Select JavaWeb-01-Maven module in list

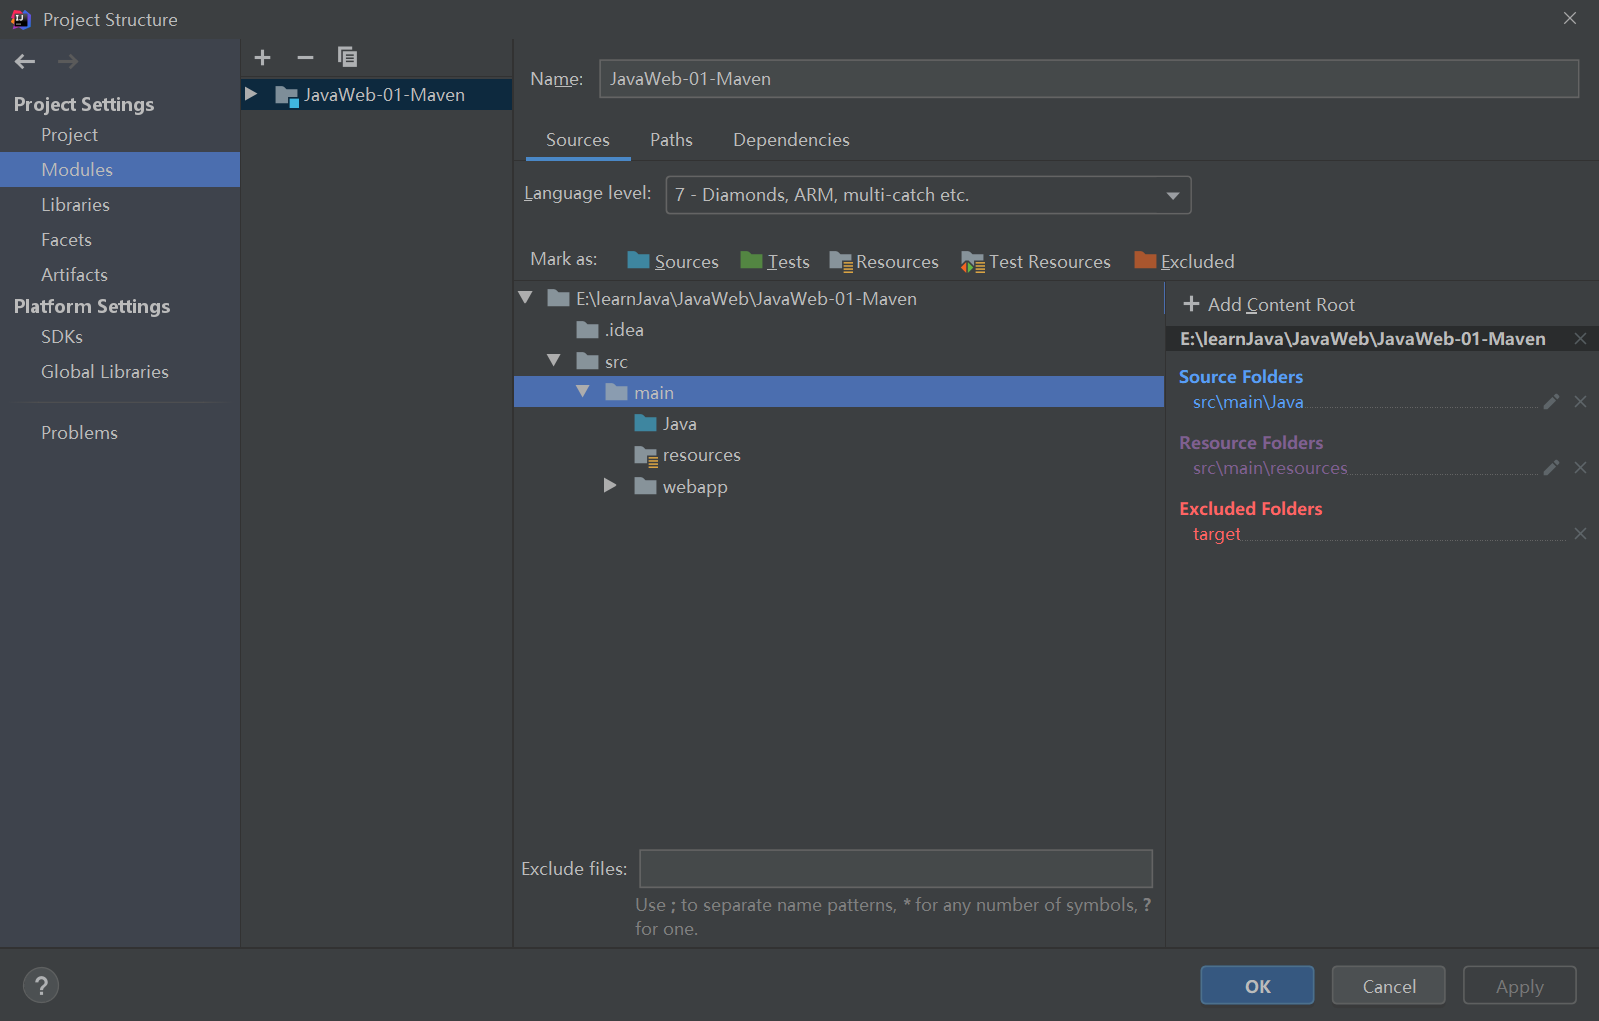(377, 95)
